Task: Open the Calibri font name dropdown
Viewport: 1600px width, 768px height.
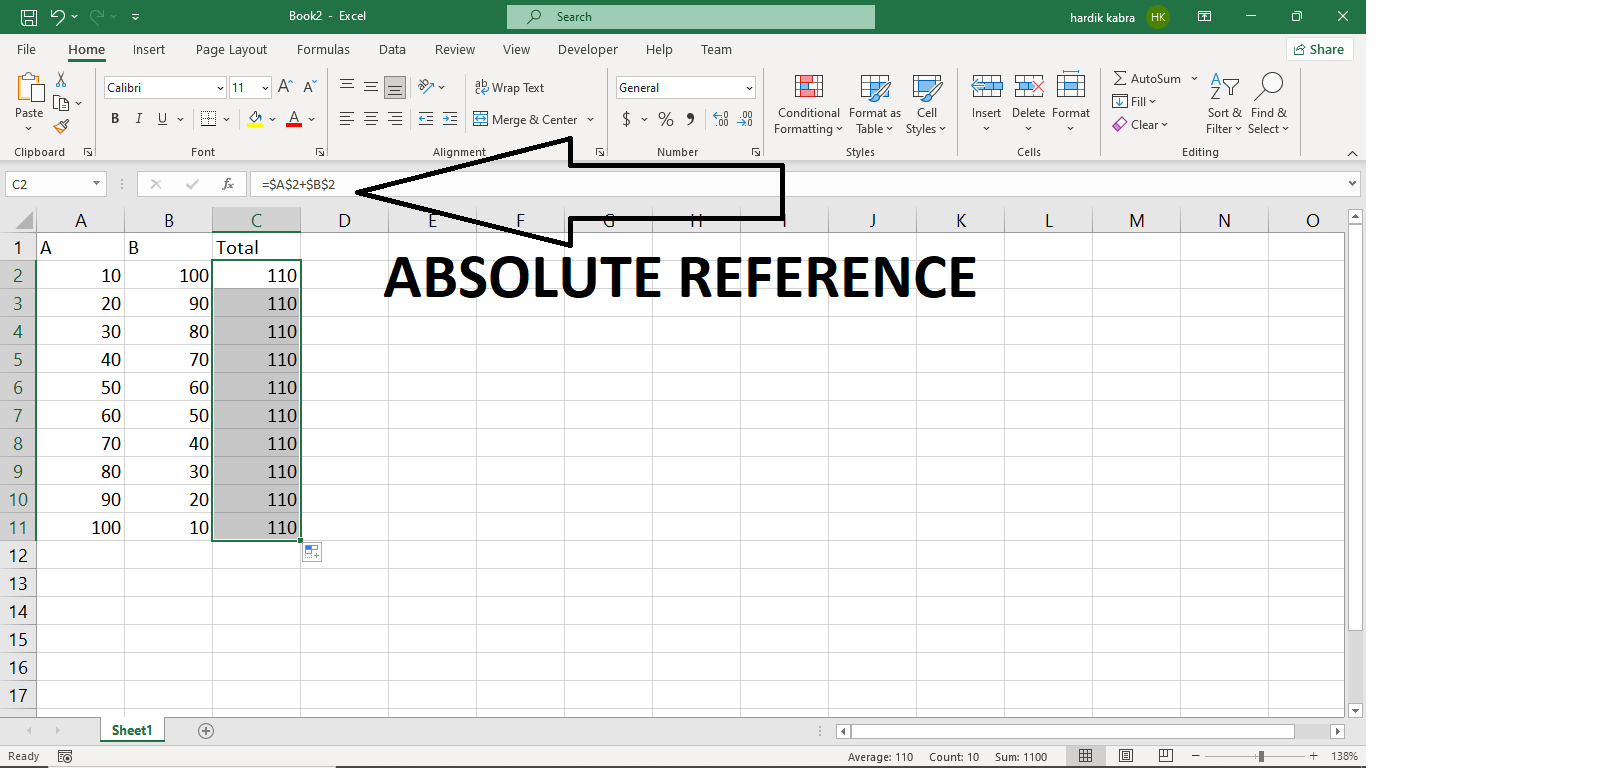Action: [x=220, y=88]
